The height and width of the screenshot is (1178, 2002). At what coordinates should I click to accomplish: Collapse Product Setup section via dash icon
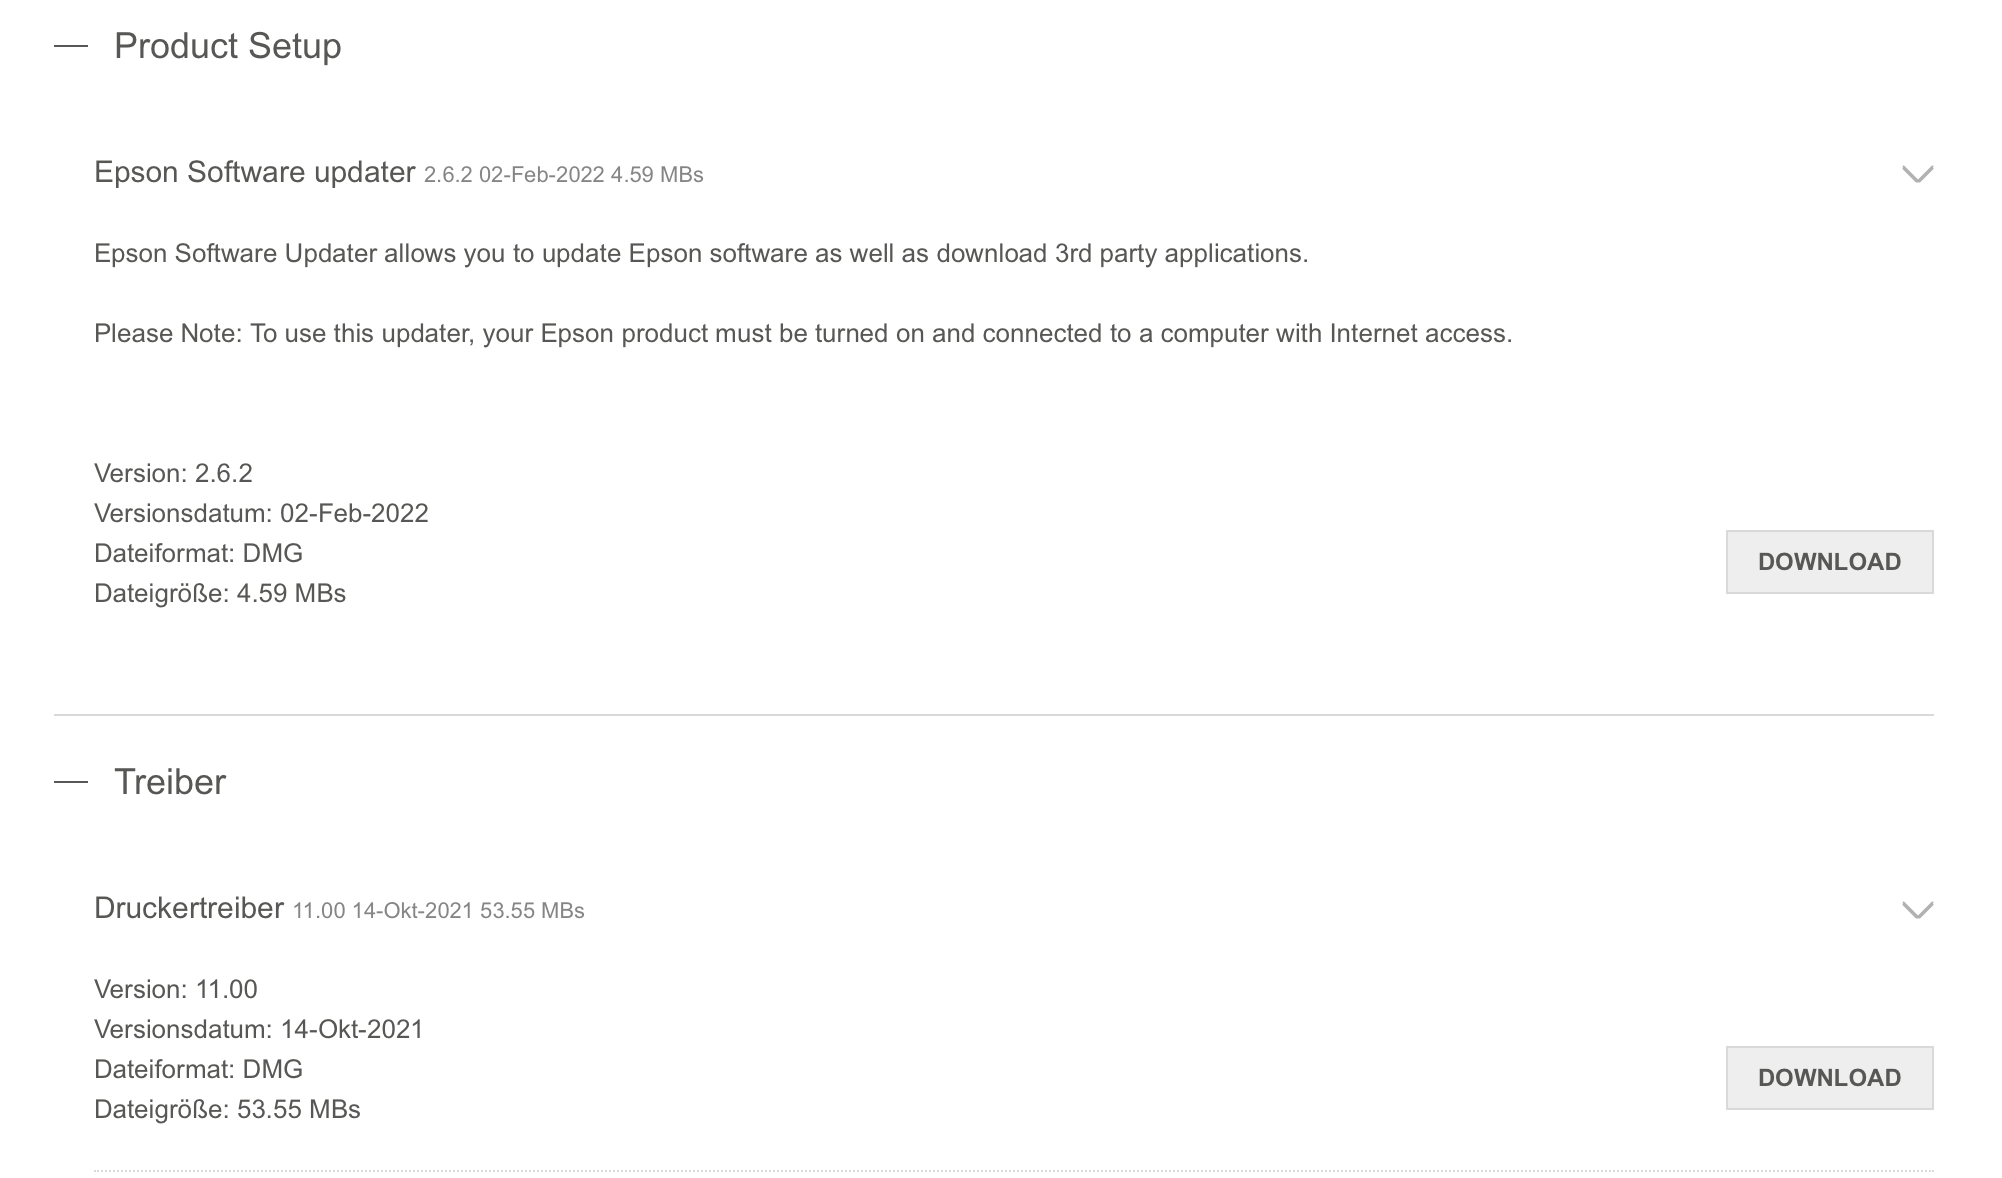(x=71, y=46)
